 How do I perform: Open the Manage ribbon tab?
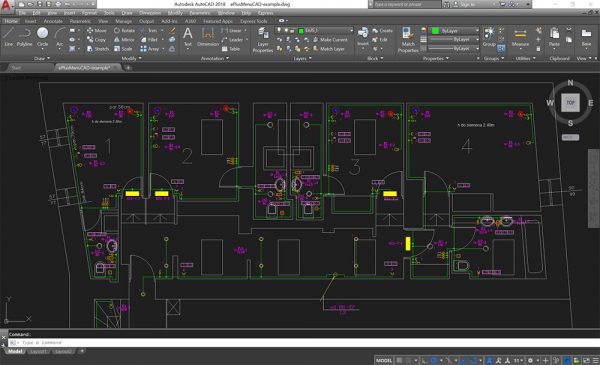[123, 21]
